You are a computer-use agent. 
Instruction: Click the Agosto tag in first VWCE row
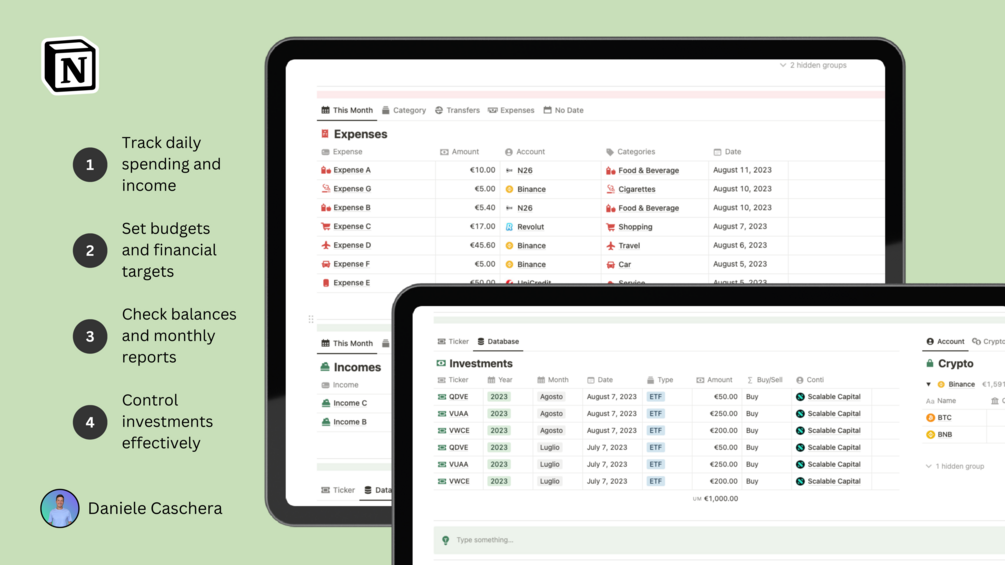[x=551, y=430]
